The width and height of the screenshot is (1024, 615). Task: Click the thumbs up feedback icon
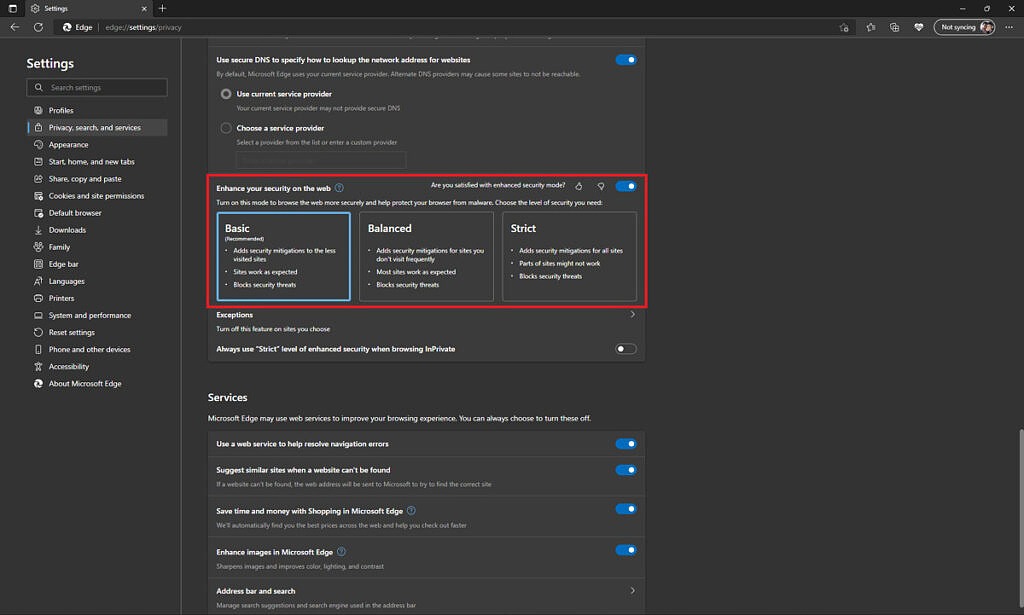579,186
